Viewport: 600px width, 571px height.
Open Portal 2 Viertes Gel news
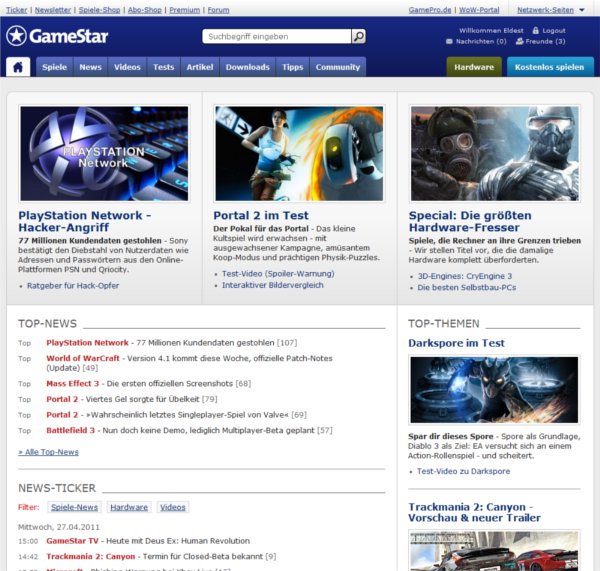click(132, 400)
